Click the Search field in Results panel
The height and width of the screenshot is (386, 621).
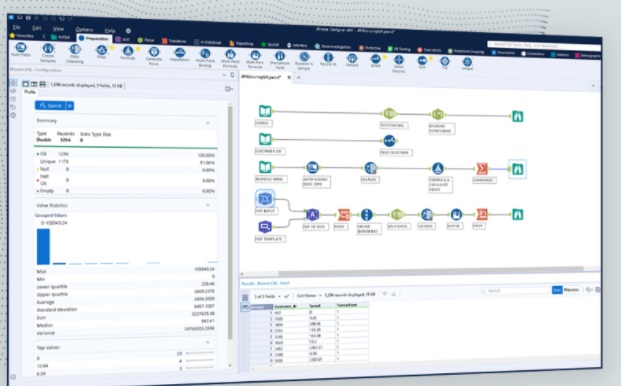[516, 291]
